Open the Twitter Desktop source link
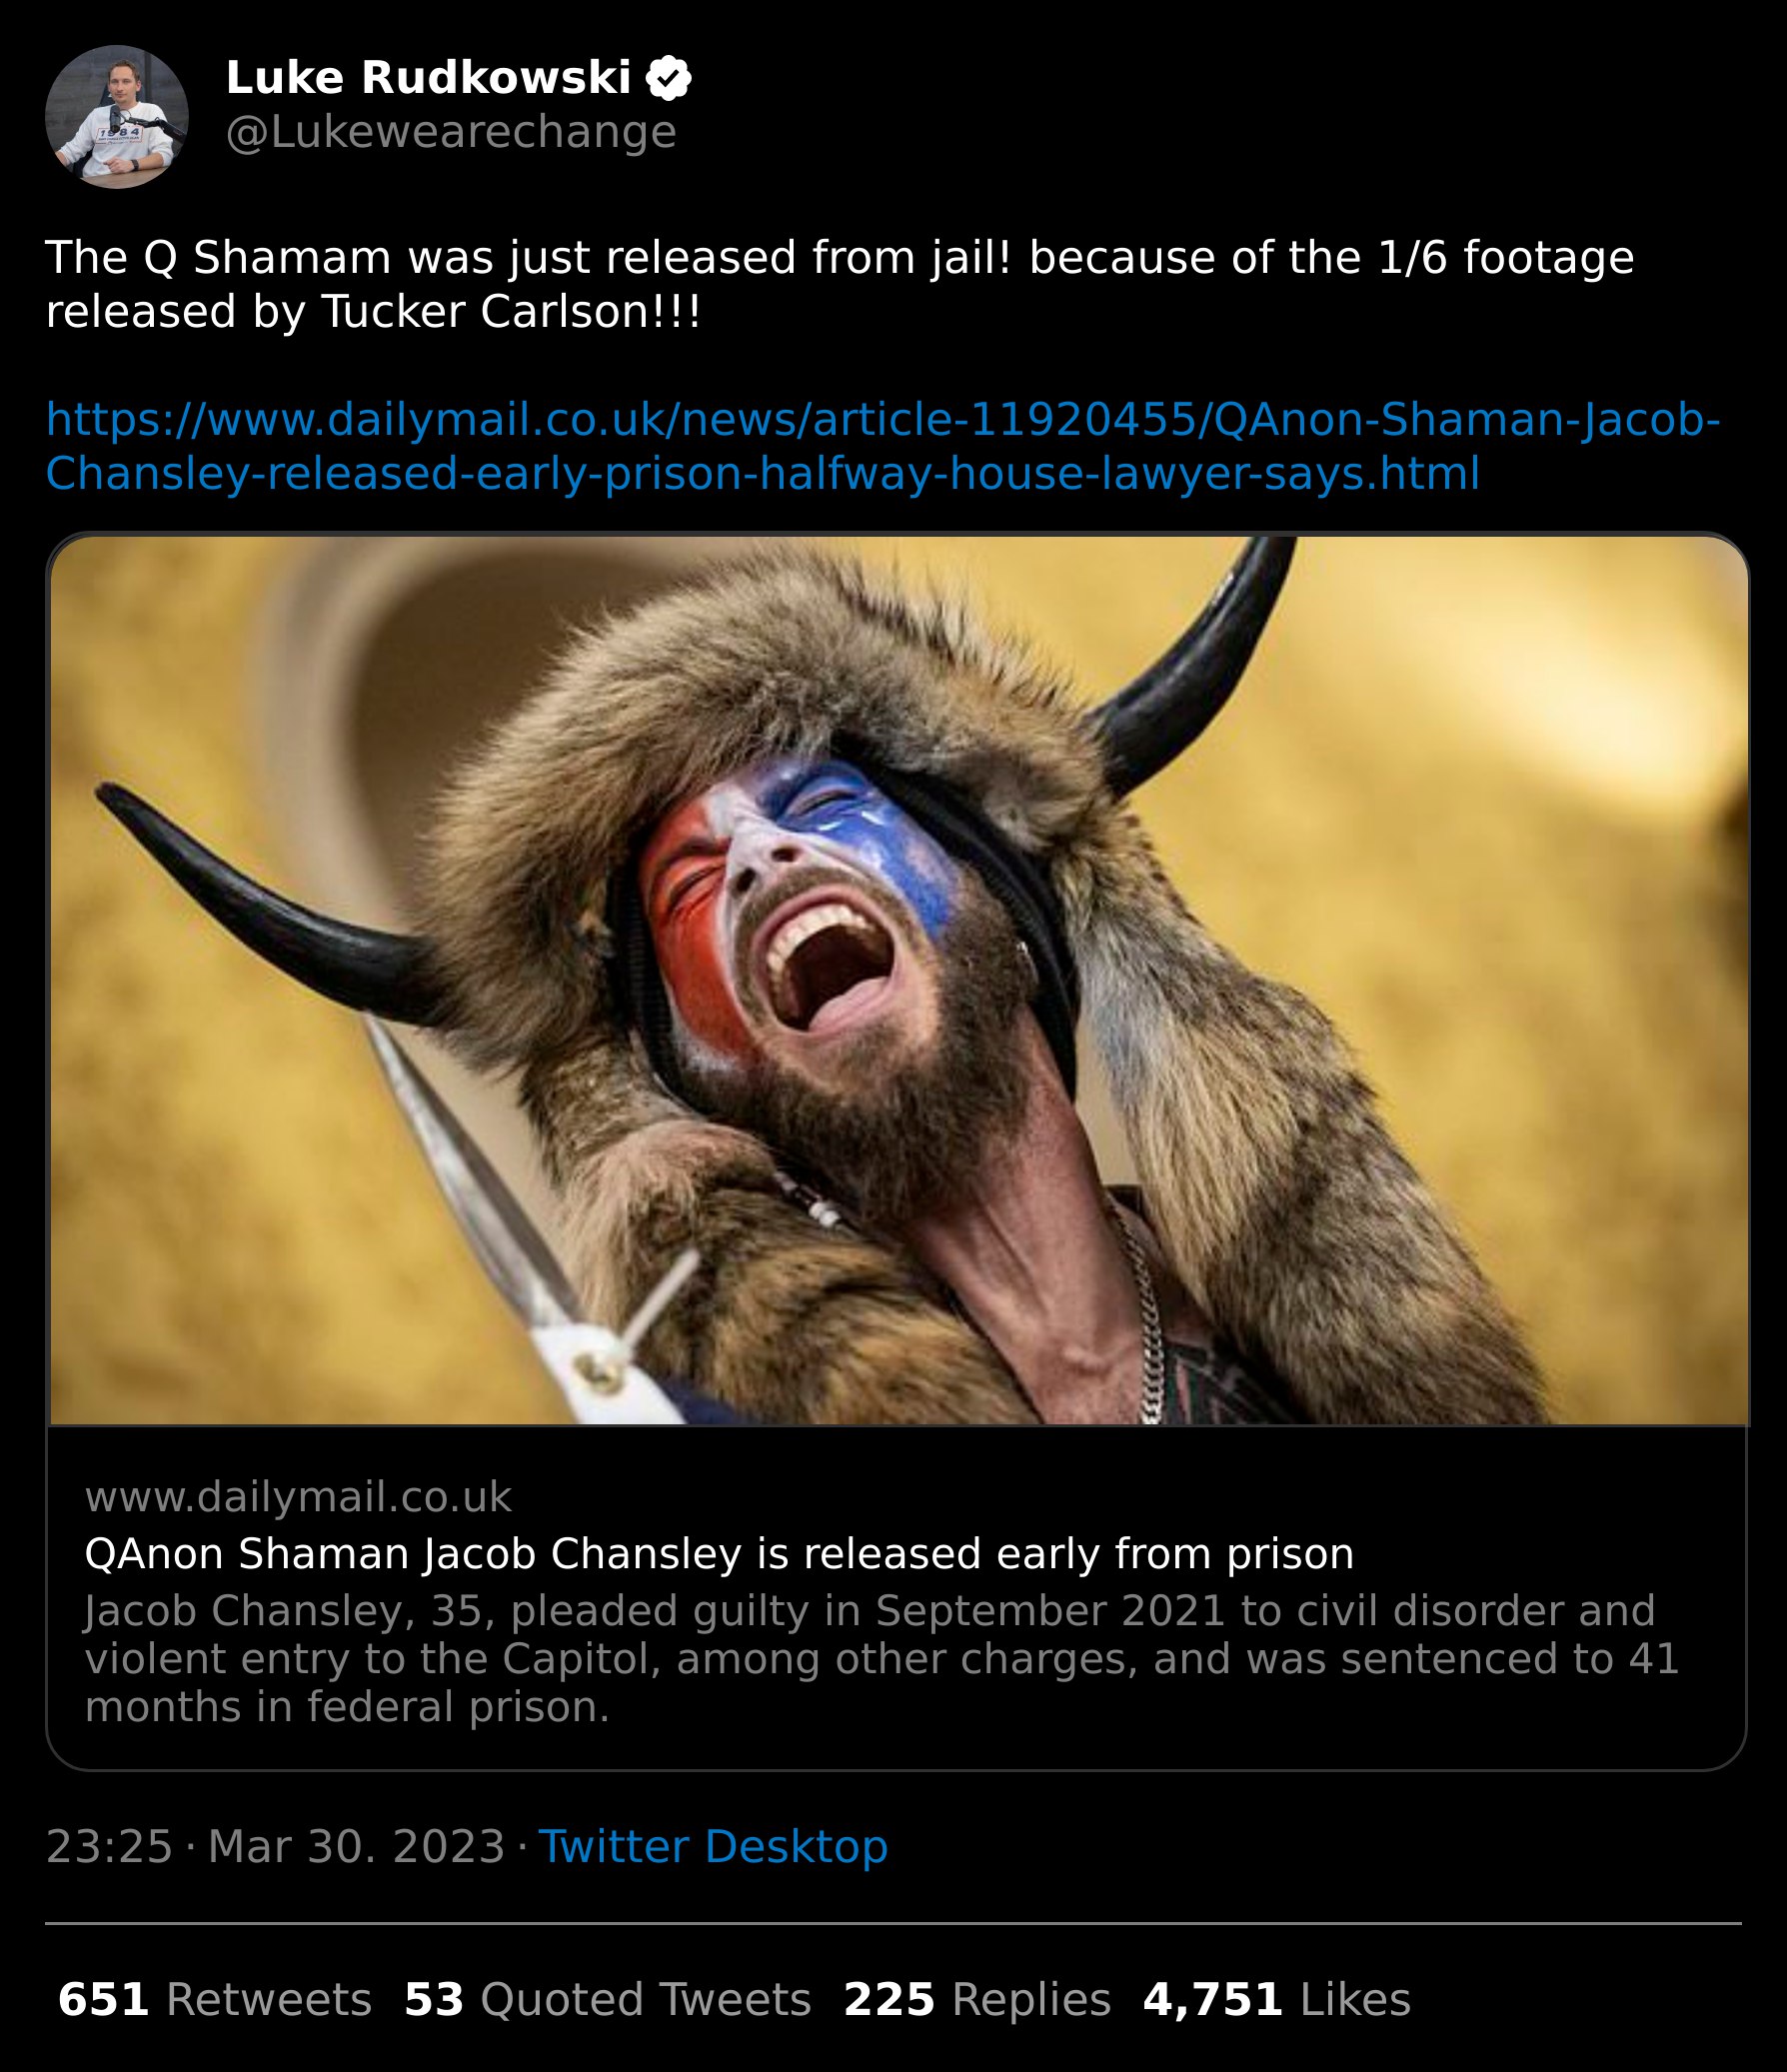 [713, 1846]
